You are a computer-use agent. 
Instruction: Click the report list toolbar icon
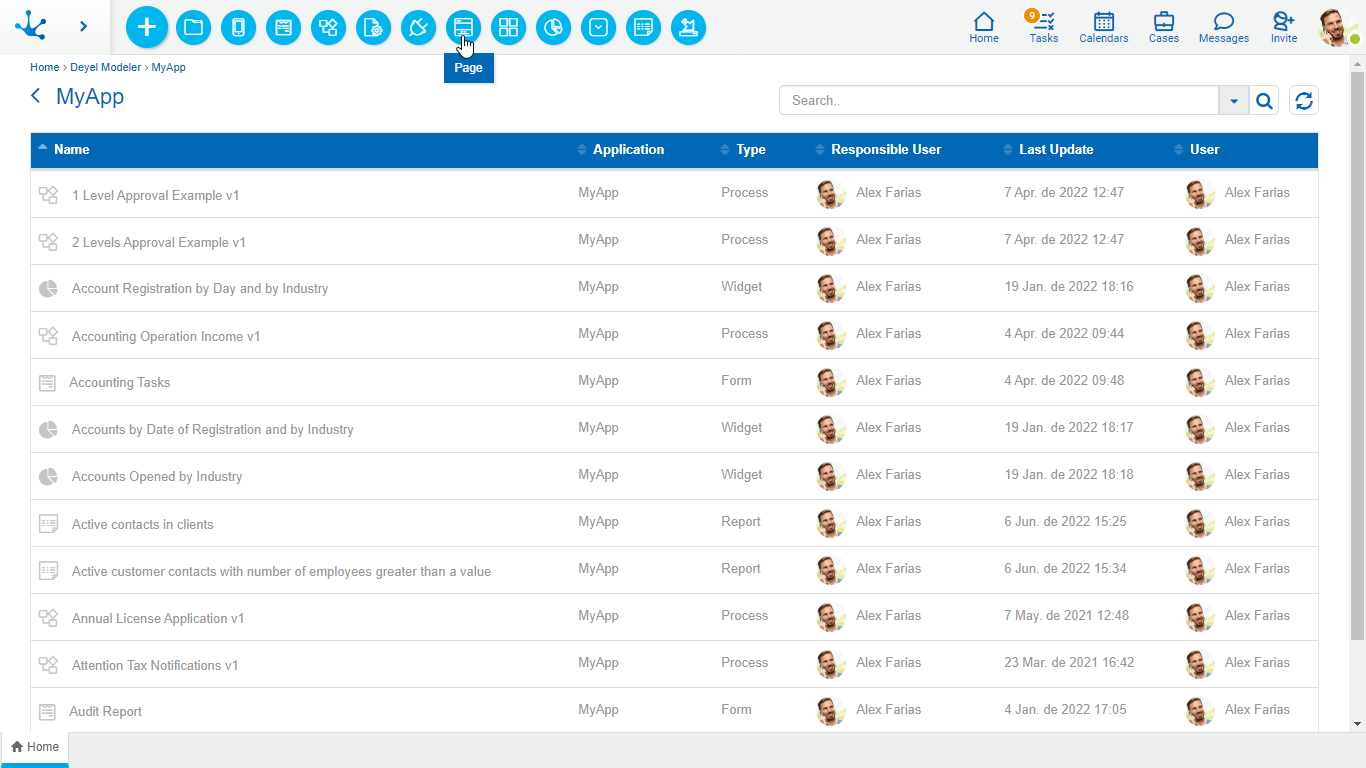point(643,27)
